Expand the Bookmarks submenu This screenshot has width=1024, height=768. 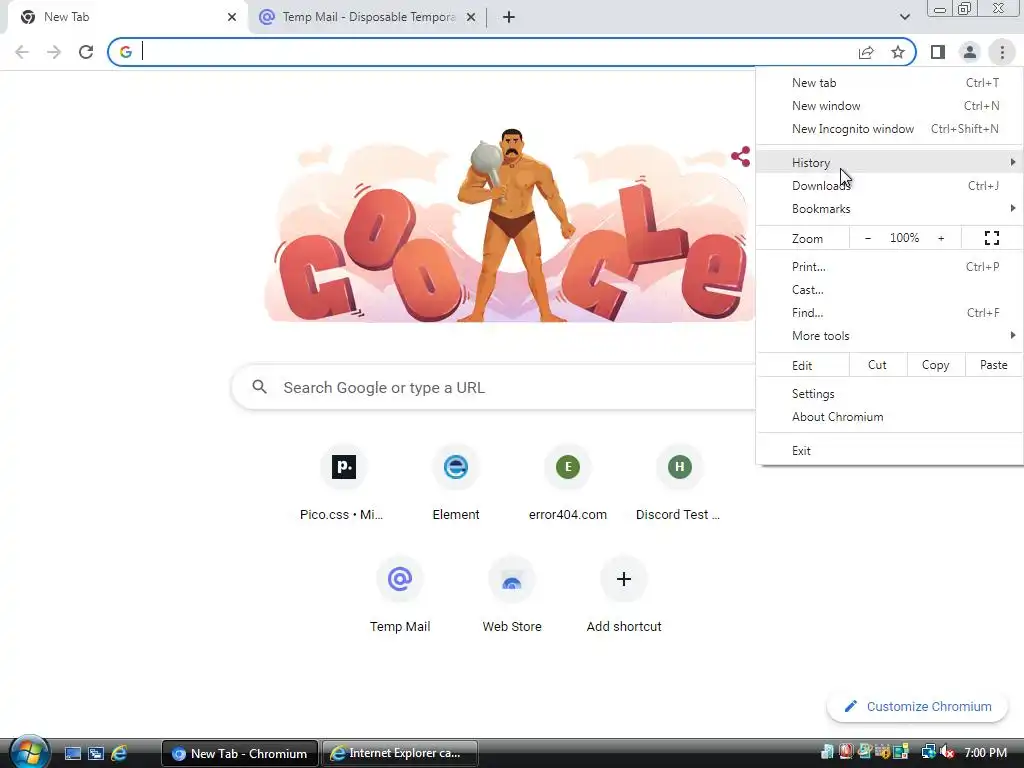pyautogui.click(x=889, y=209)
